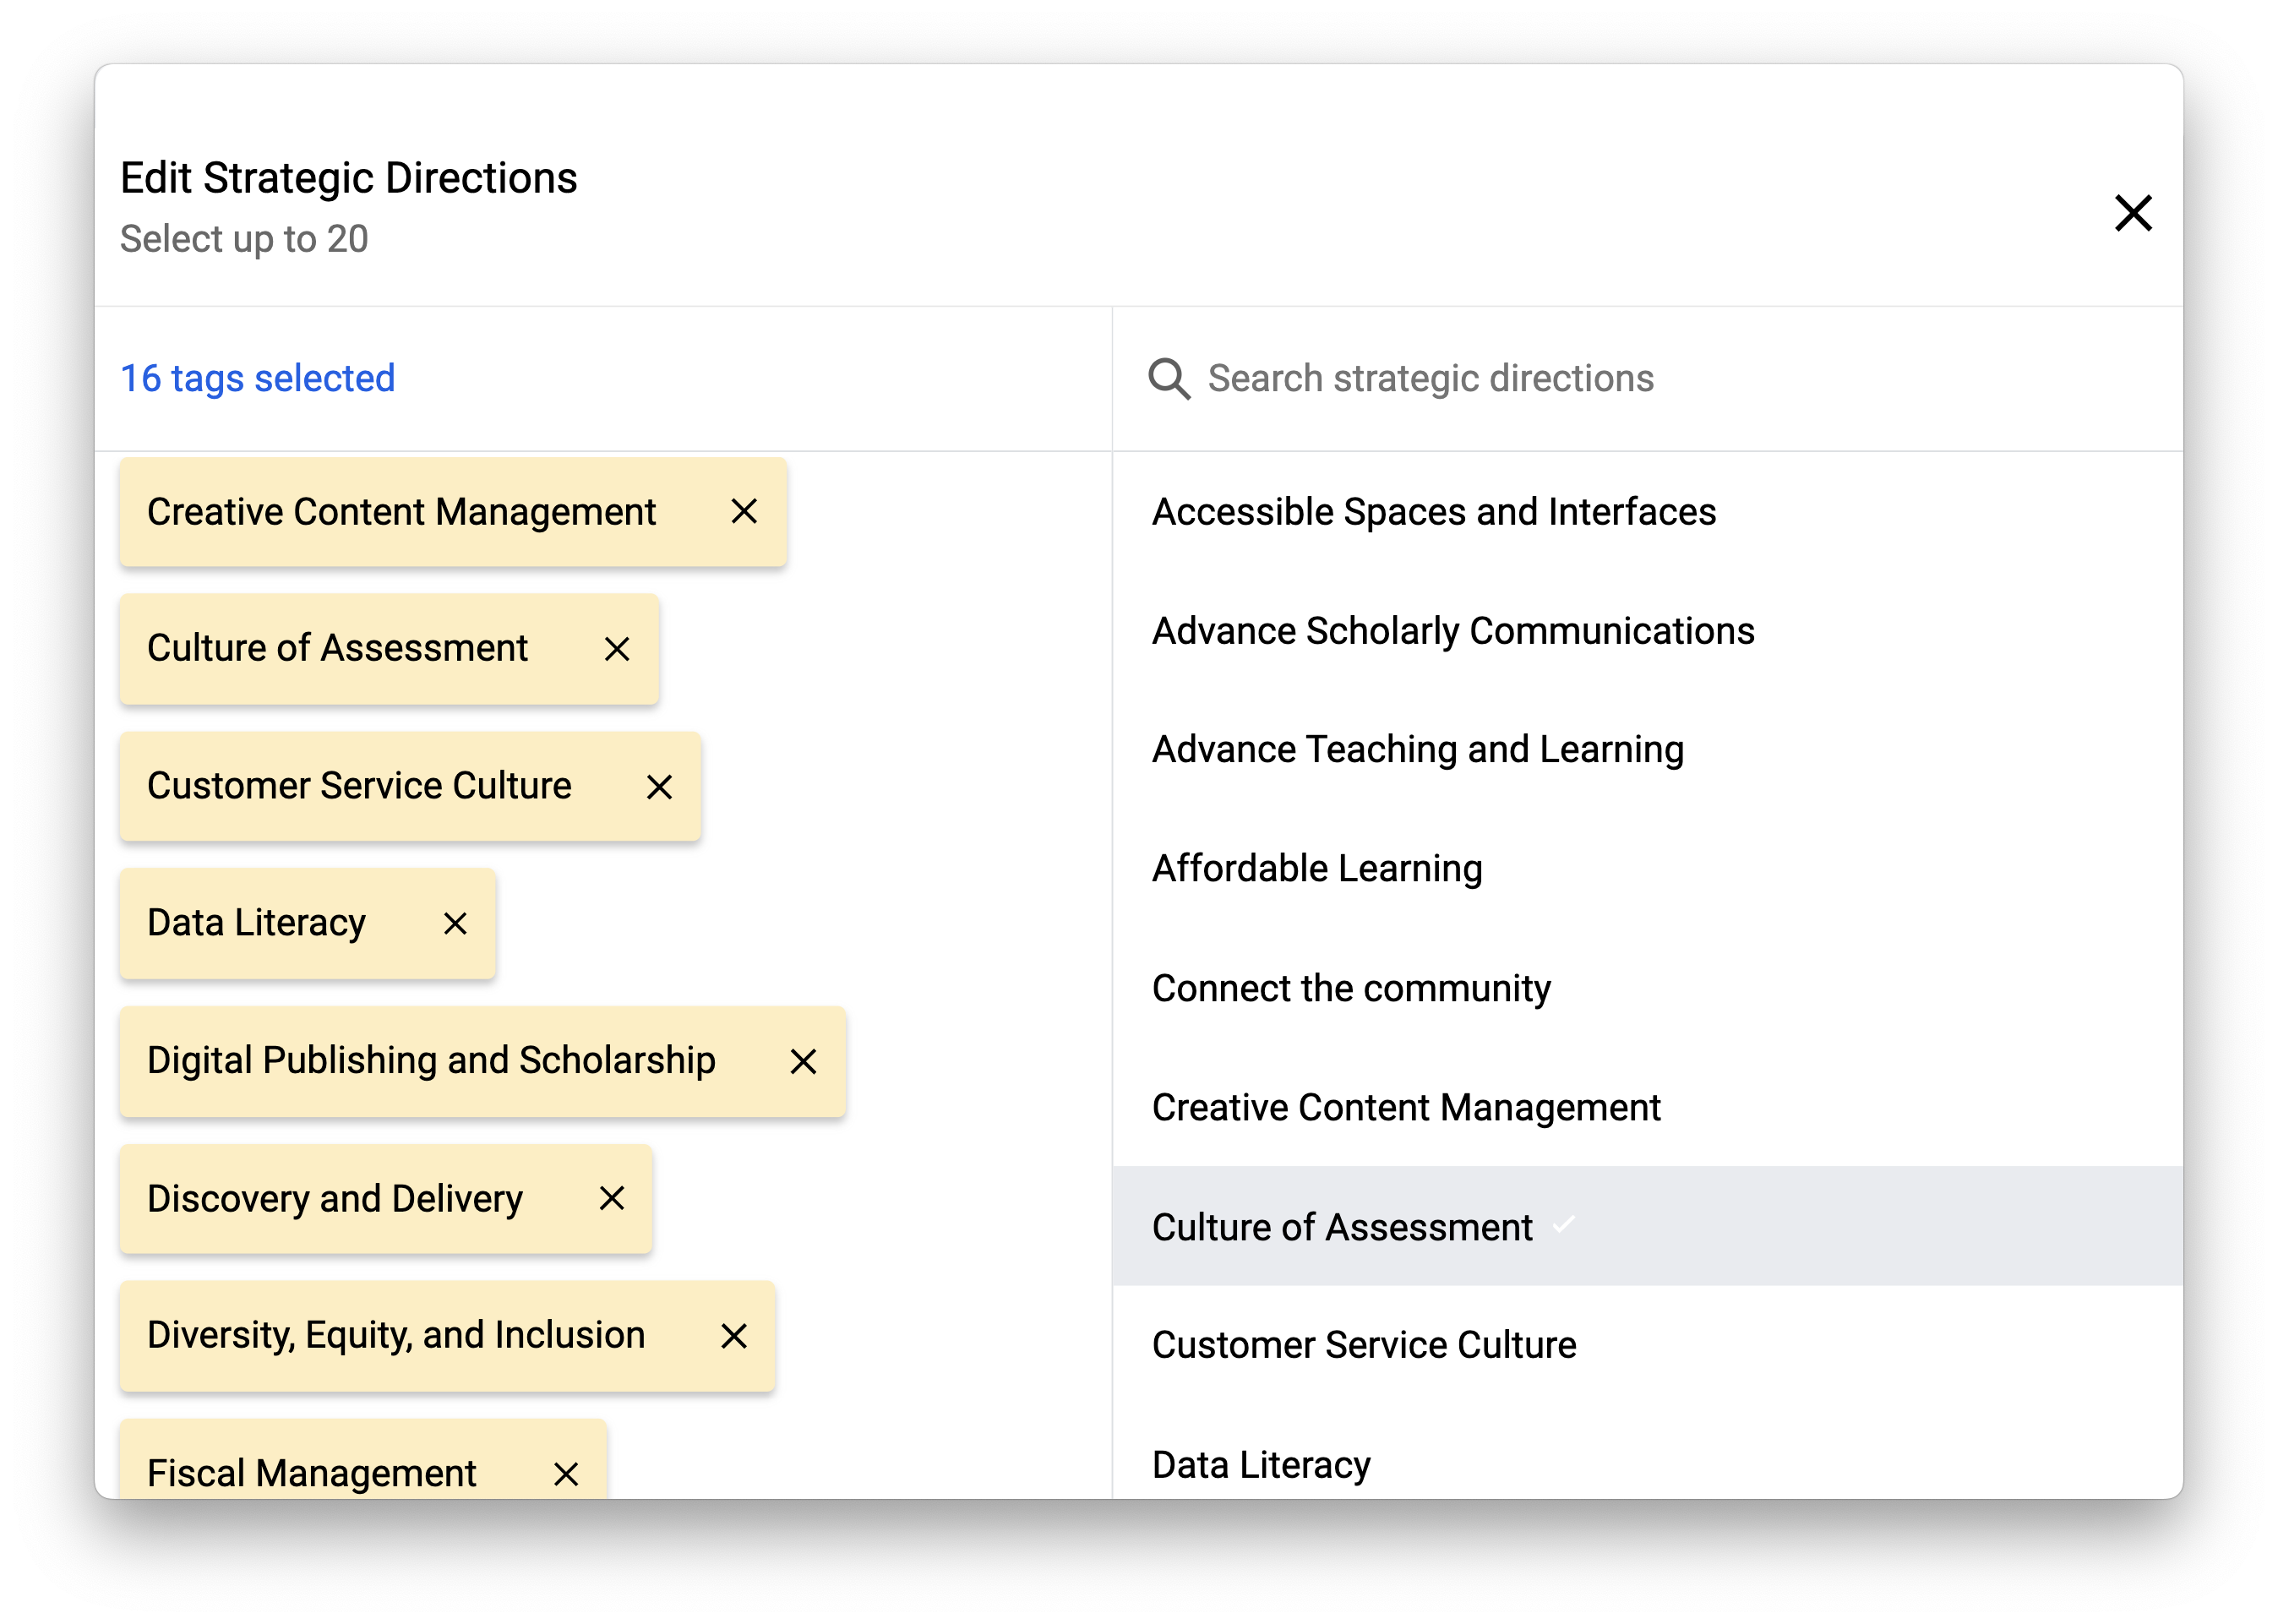
Task: Click the search magnifier icon
Action: [1168, 379]
